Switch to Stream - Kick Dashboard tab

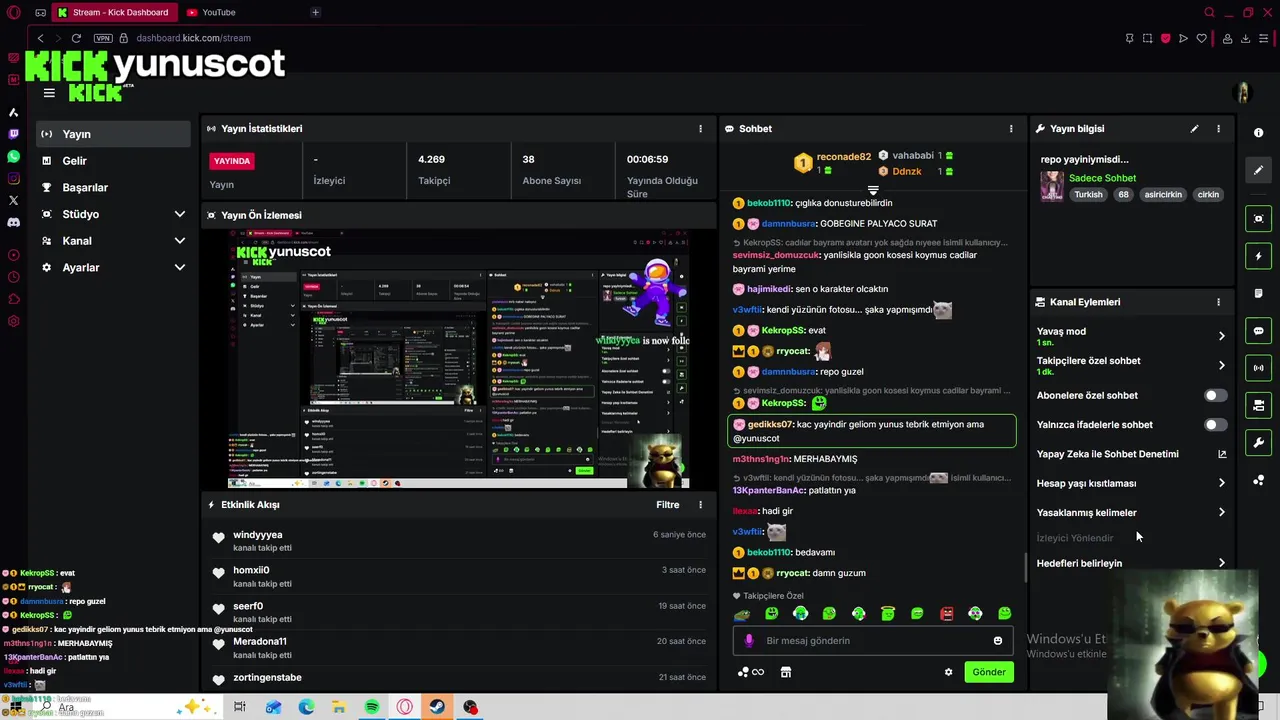point(115,12)
